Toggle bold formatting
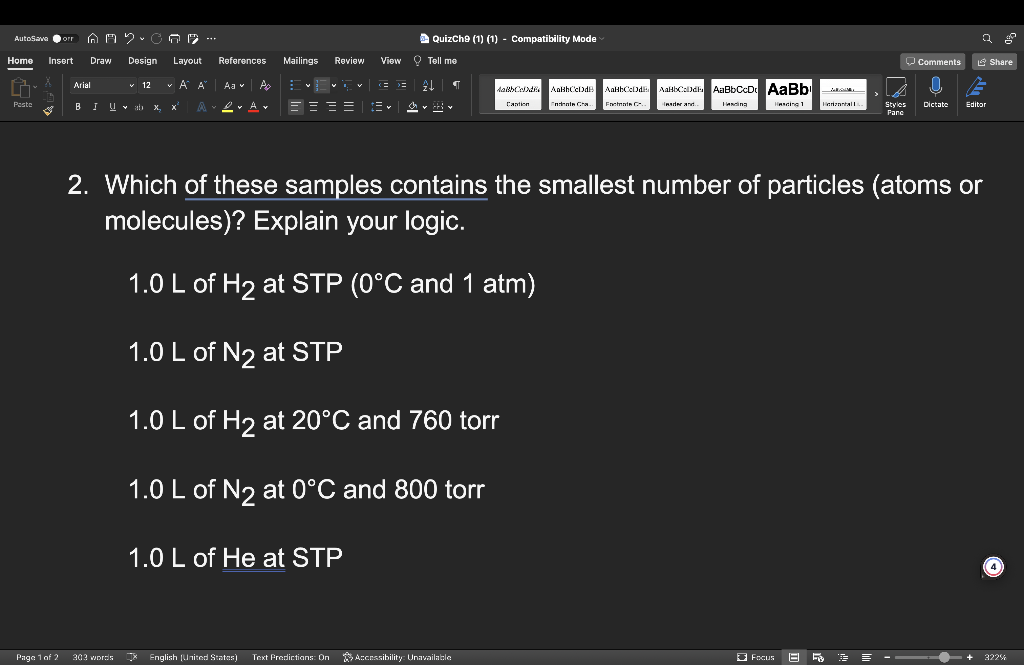The width and height of the screenshot is (1024, 665). point(78,105)
